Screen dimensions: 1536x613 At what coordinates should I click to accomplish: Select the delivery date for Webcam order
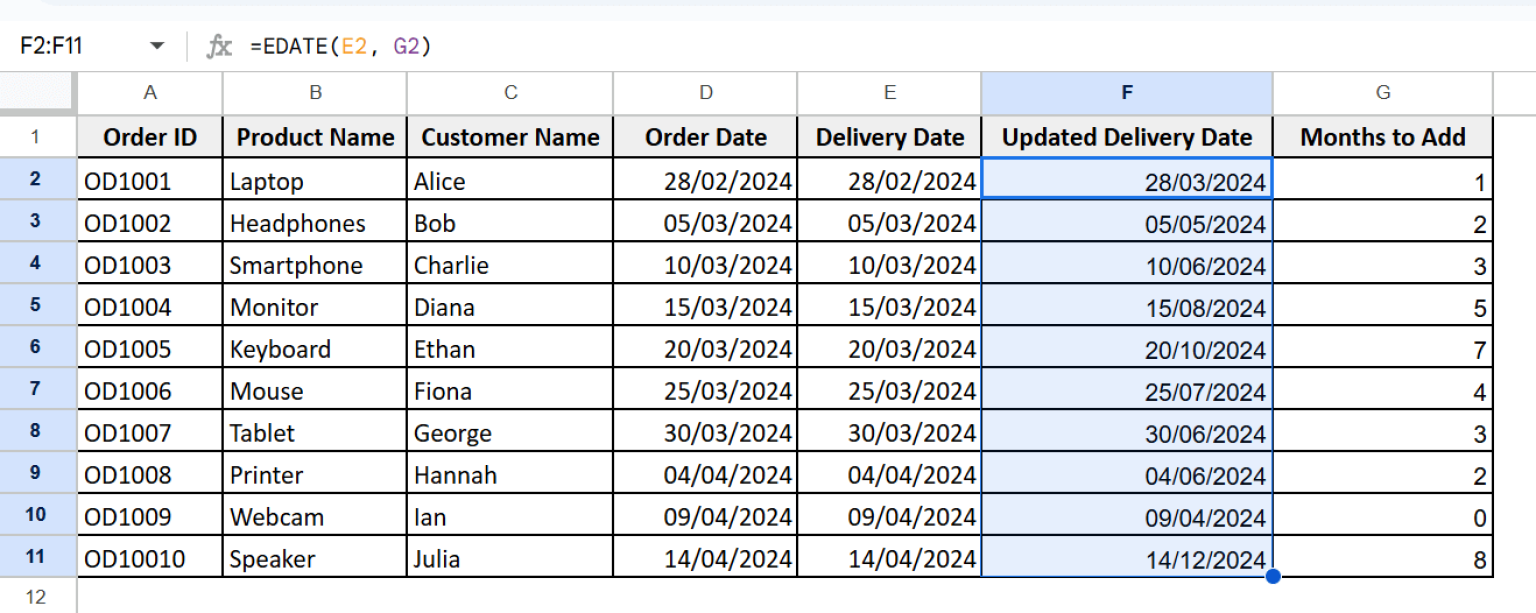(889, 516)
